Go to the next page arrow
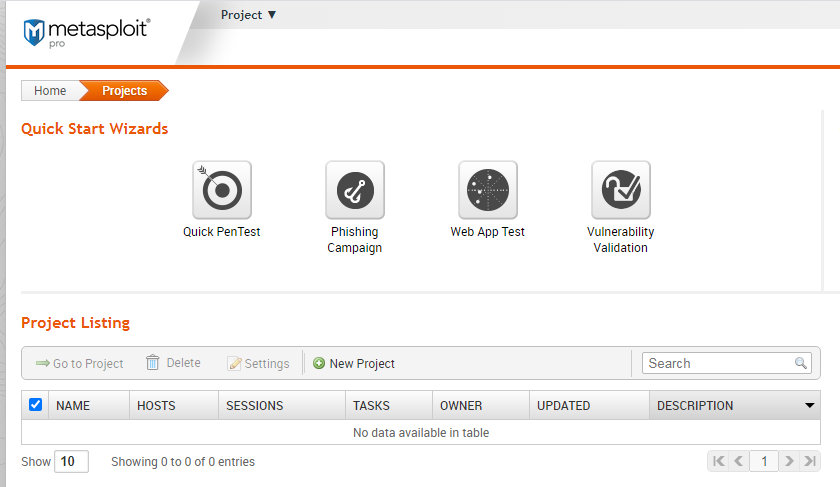 (789, 461)
